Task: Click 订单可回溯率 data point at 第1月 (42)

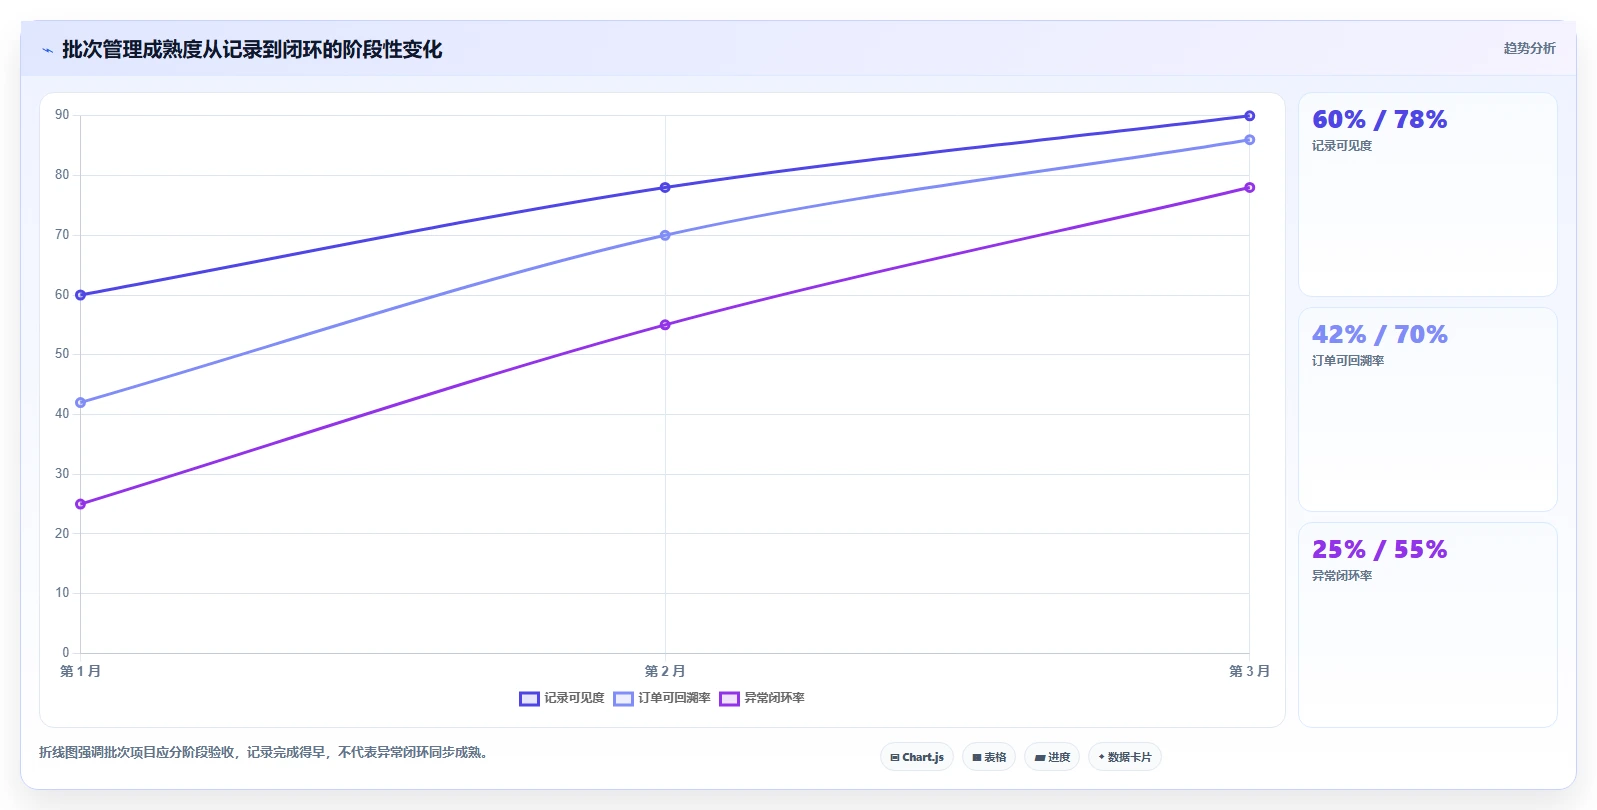Action: click(x=81, y=403)
